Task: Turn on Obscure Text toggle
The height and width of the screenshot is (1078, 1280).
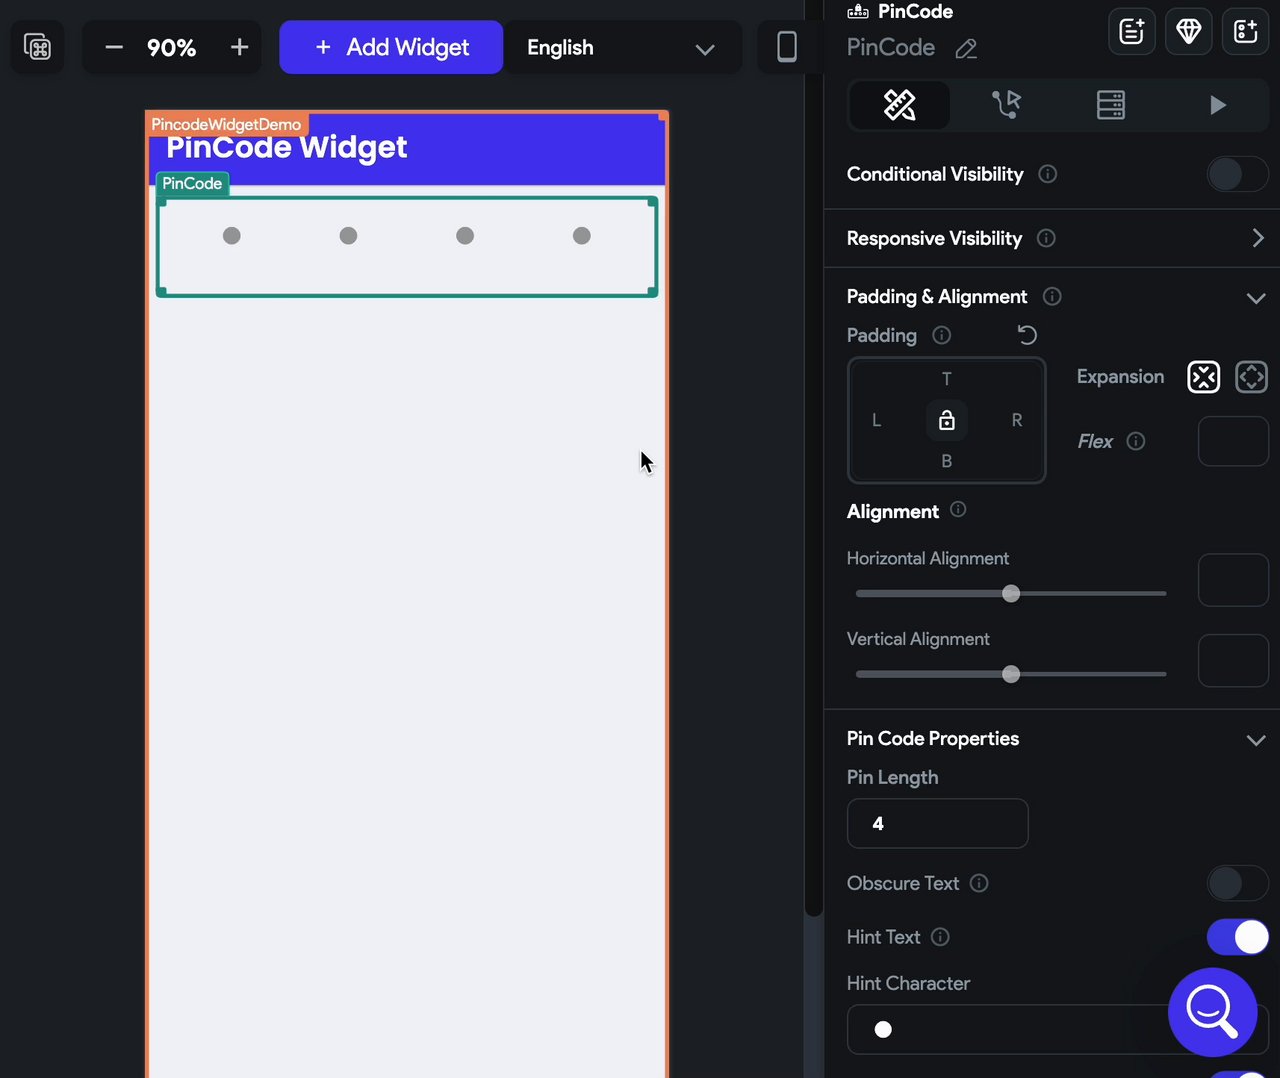Action: point(1237,883)
